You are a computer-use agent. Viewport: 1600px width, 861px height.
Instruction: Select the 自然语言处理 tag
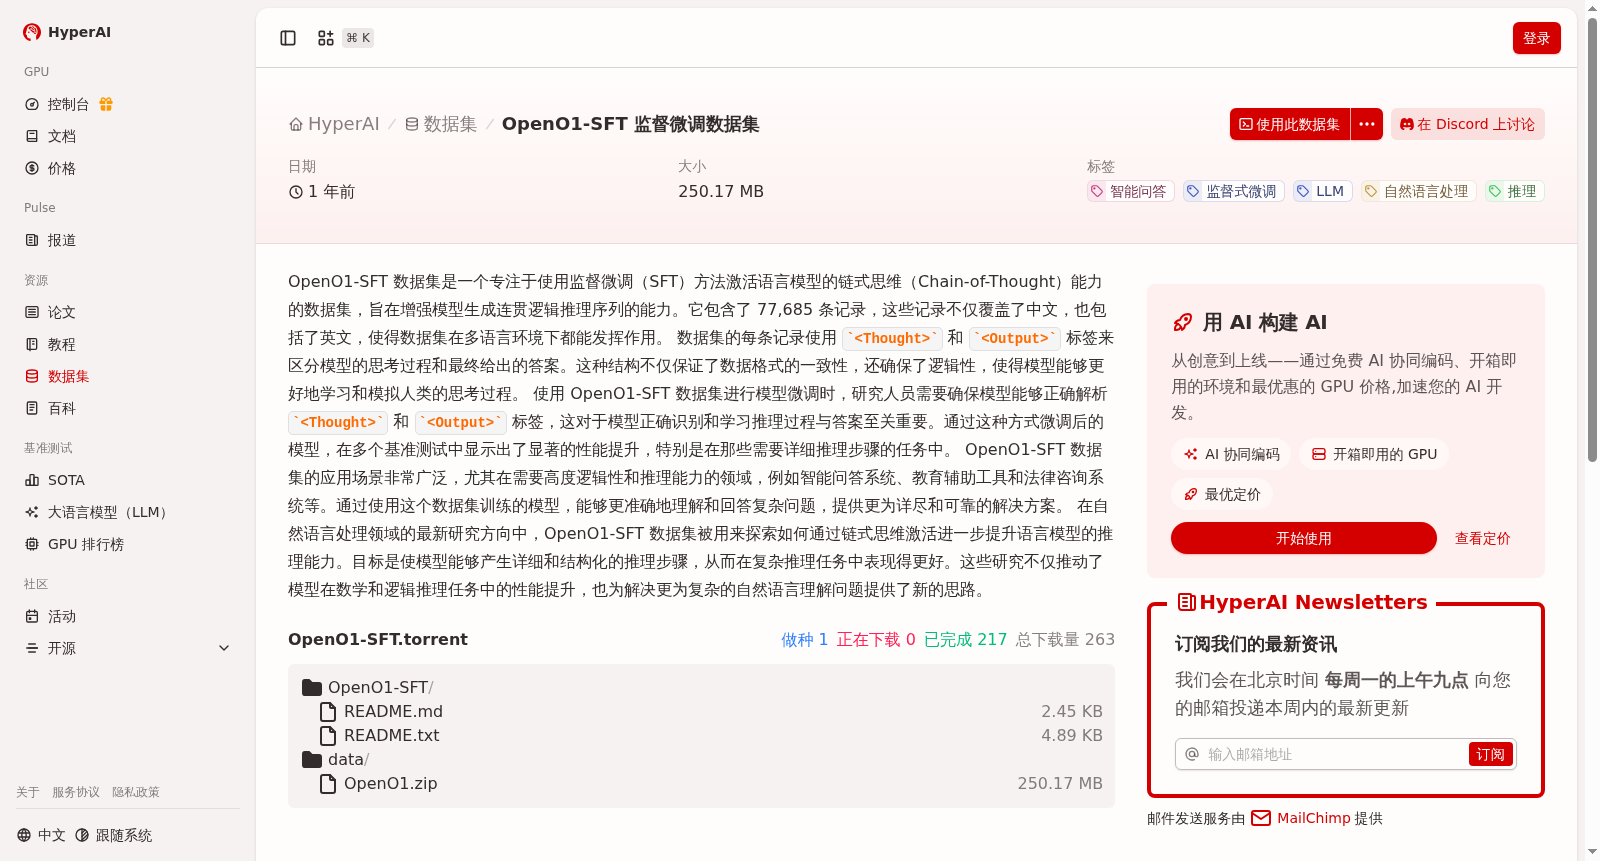1418,191
